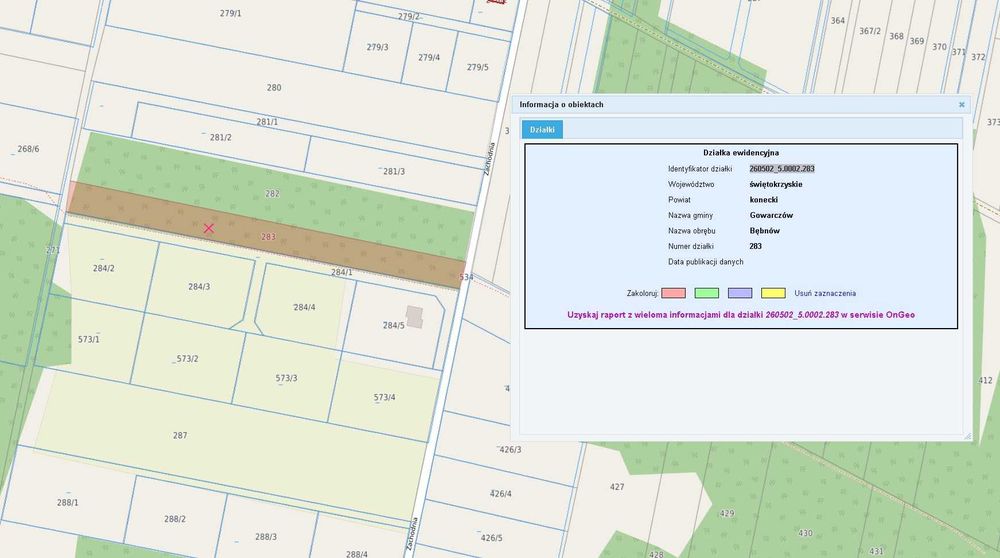Click parcel 279/4 on the map
Screen dimensions: 1000x558
coord(429,57)
